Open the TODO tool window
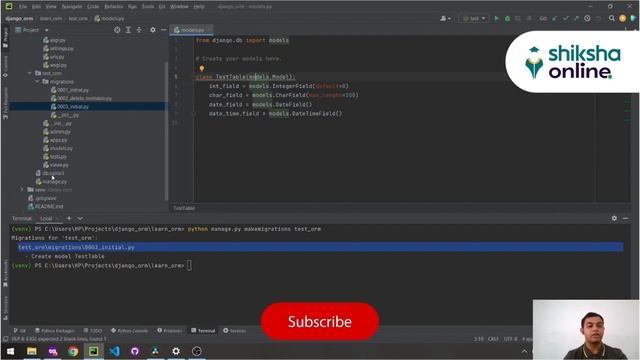The height and width of the screenshot is (360, 640). (93, 331)
